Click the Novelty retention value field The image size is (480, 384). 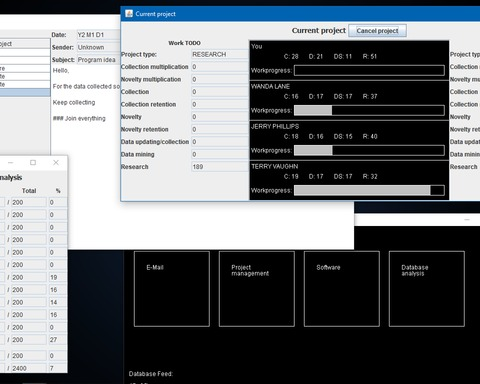point(220,129)
